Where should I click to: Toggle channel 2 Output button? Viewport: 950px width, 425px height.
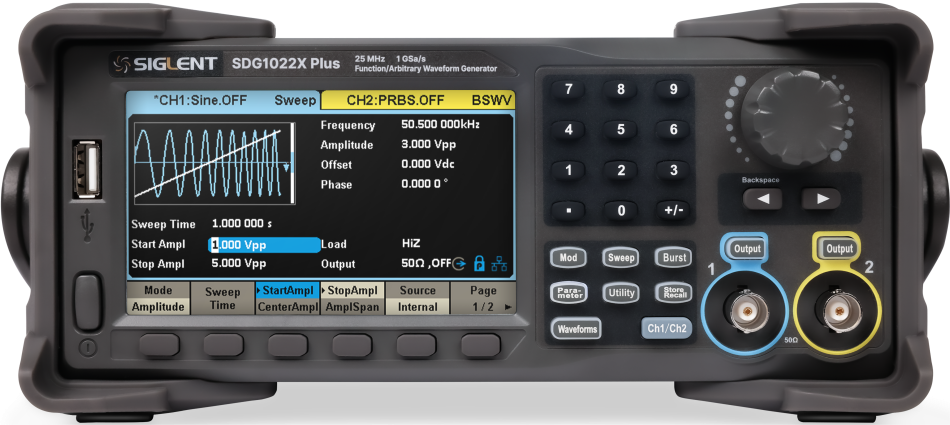coord(839,249)
